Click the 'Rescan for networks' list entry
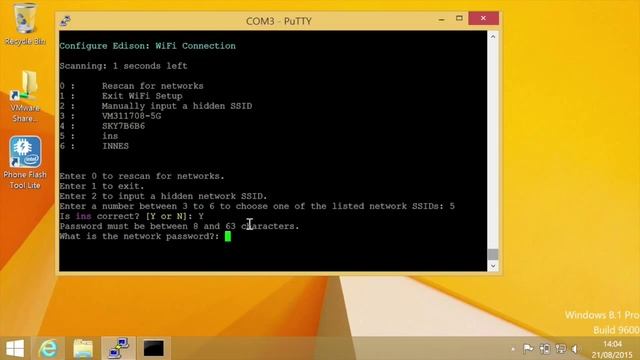The image size is (640, 360). [152, 86]
